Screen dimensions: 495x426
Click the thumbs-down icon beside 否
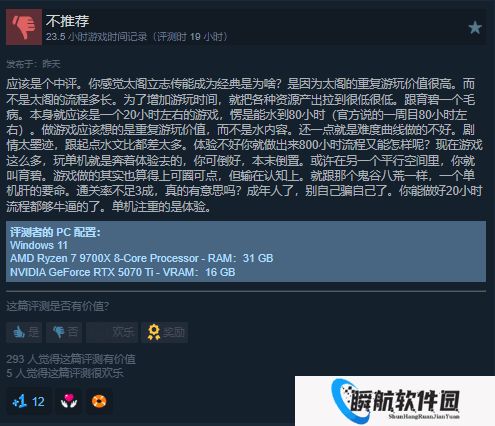point(59,332)
